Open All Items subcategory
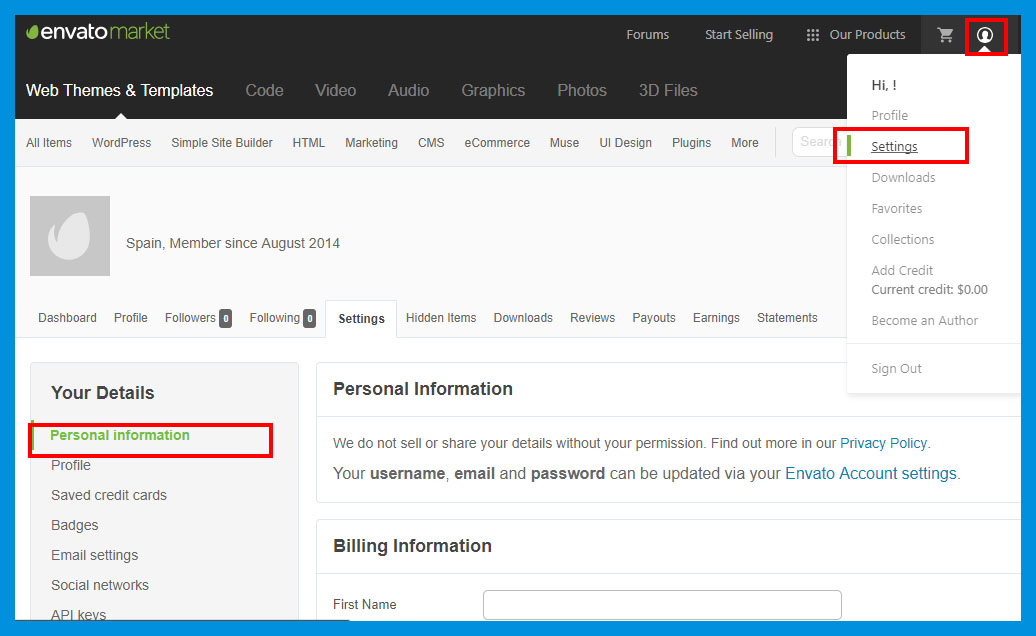Screen dimensions: 1036x636 coord(49,143)
